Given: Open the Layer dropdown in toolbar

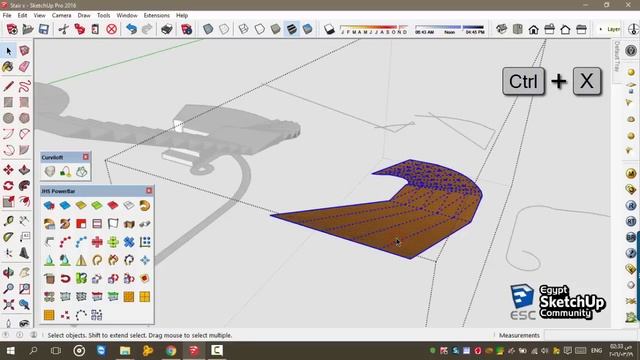Looking at the screenshot, I should (x=610, y=29).
